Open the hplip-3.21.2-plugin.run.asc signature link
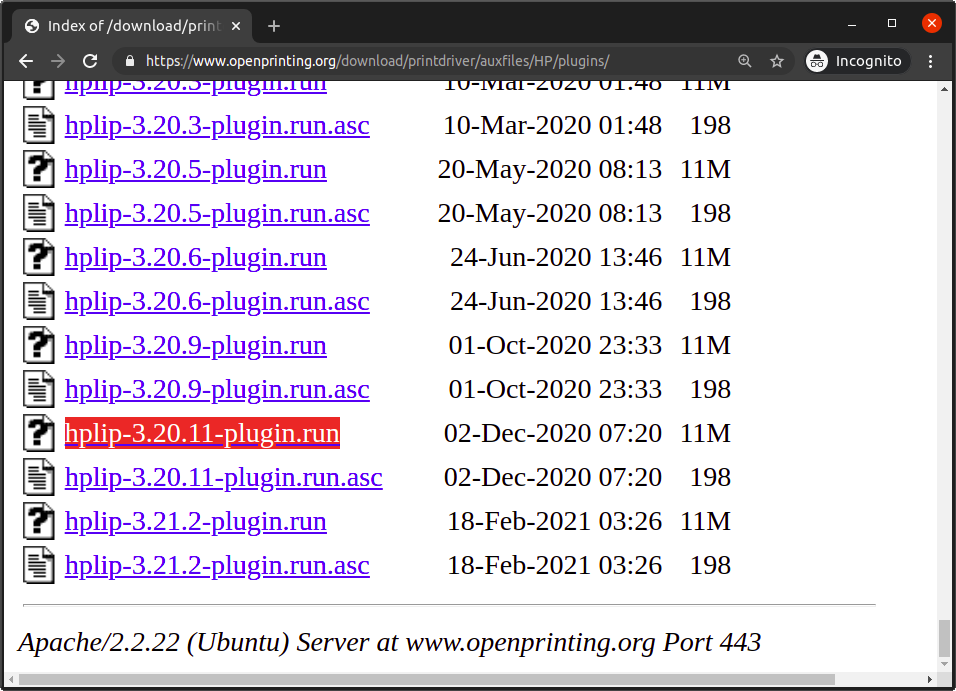The width and height of the screenshot is (956, 691). (x=217, y=565)
